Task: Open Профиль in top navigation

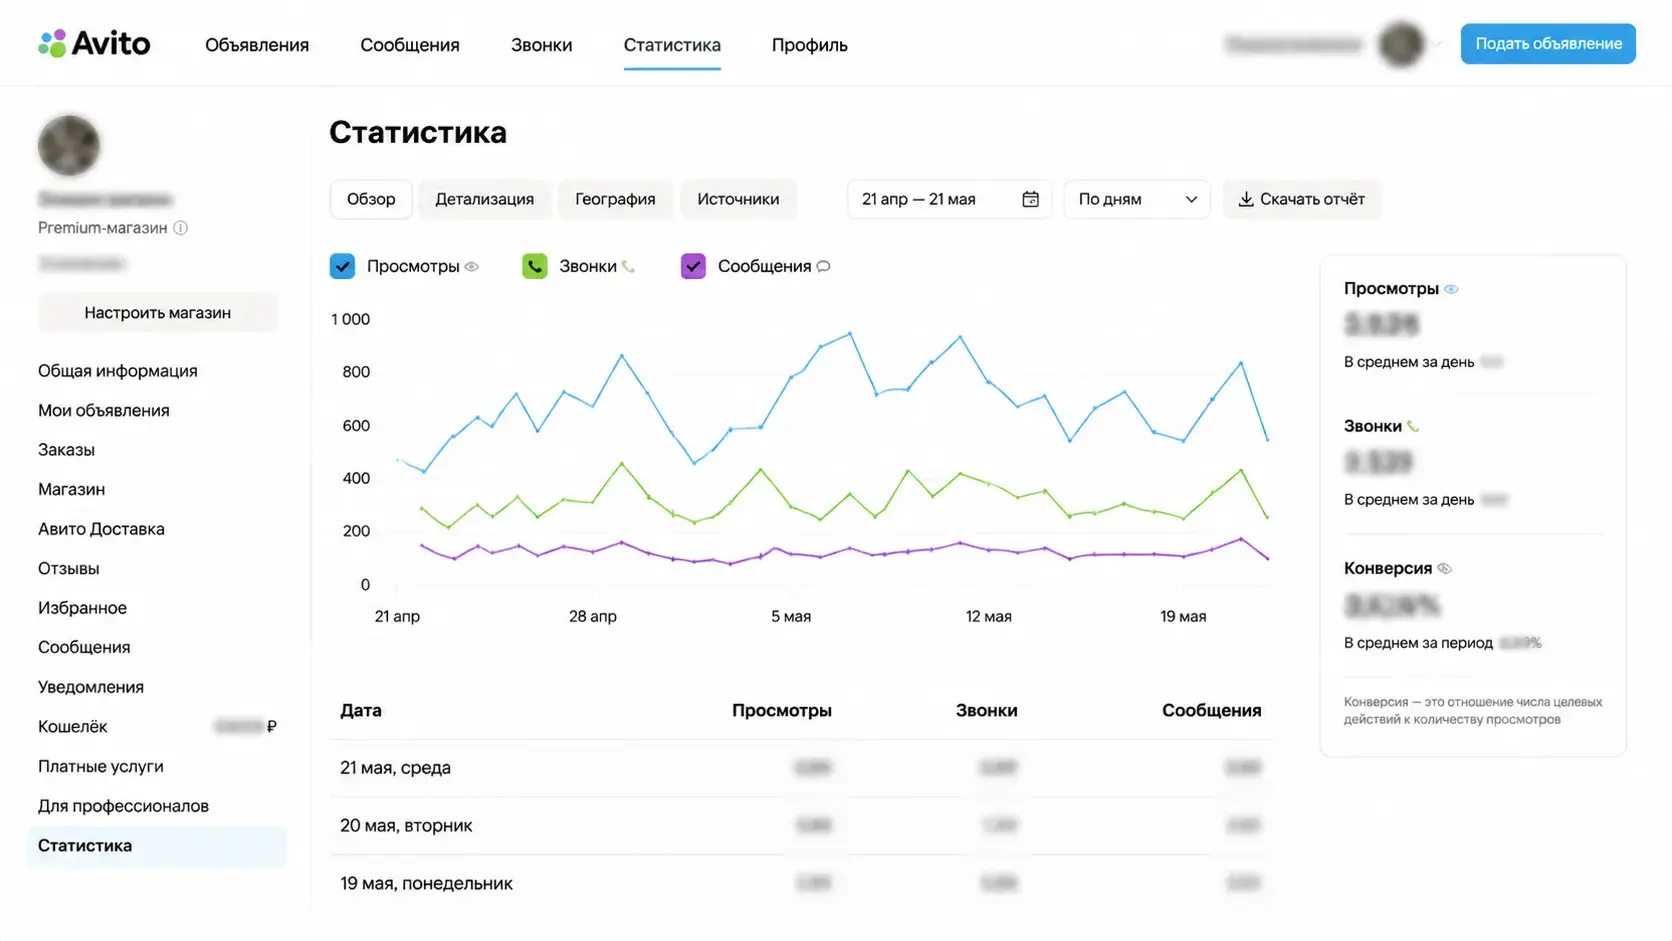Action: (x=809, y=45)
